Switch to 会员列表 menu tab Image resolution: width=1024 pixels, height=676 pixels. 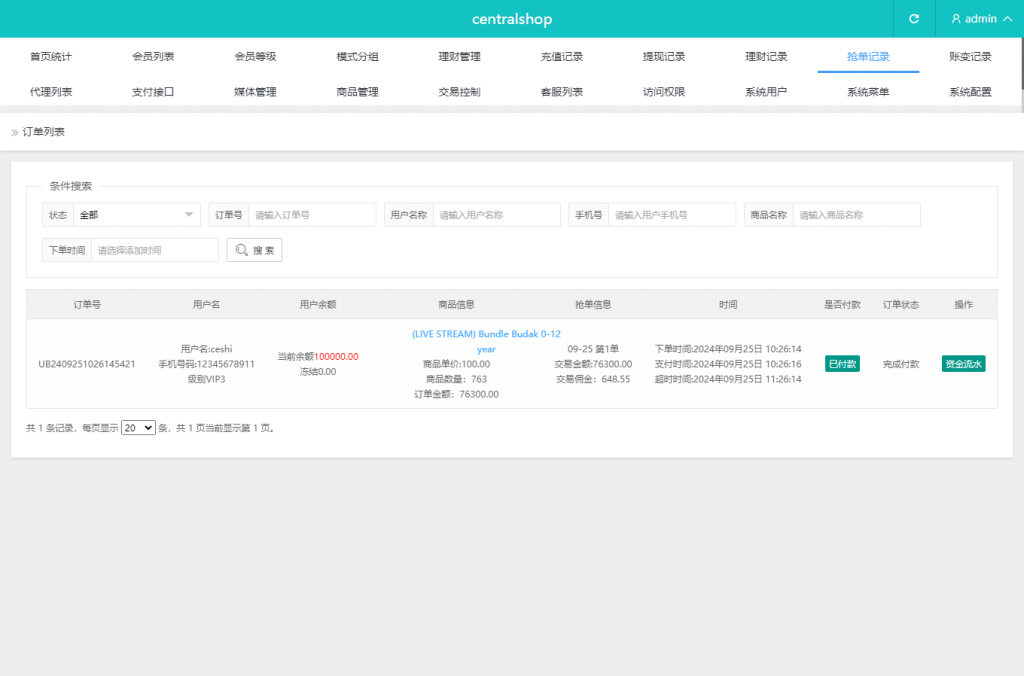coord(153,57)
